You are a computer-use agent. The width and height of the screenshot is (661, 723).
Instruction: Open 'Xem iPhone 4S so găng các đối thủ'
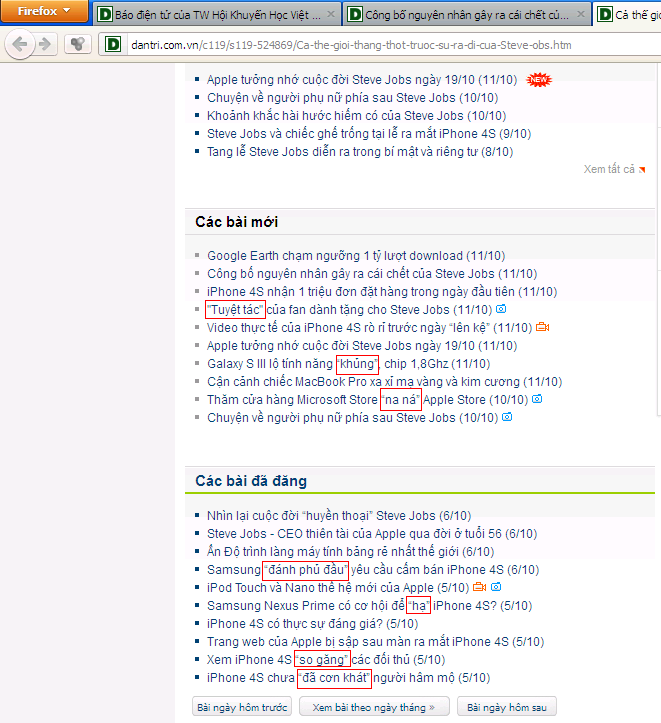pyautogui.click(x=326, y=659)
